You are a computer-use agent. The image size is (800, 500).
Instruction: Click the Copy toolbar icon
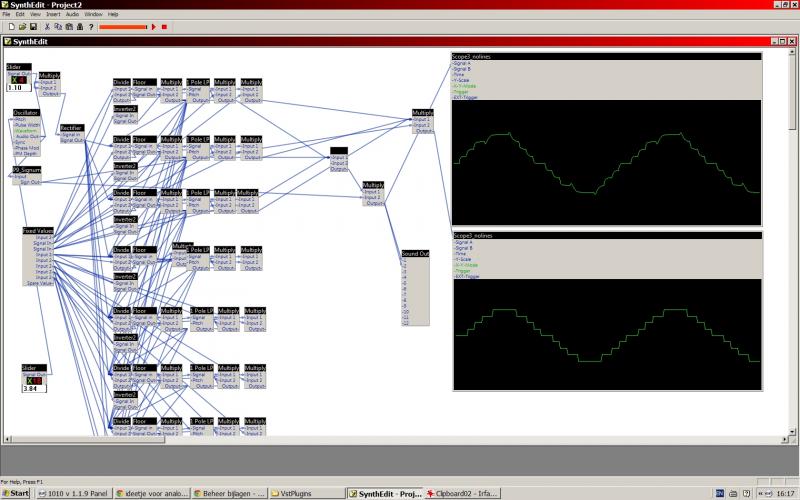tap(58, 27)
